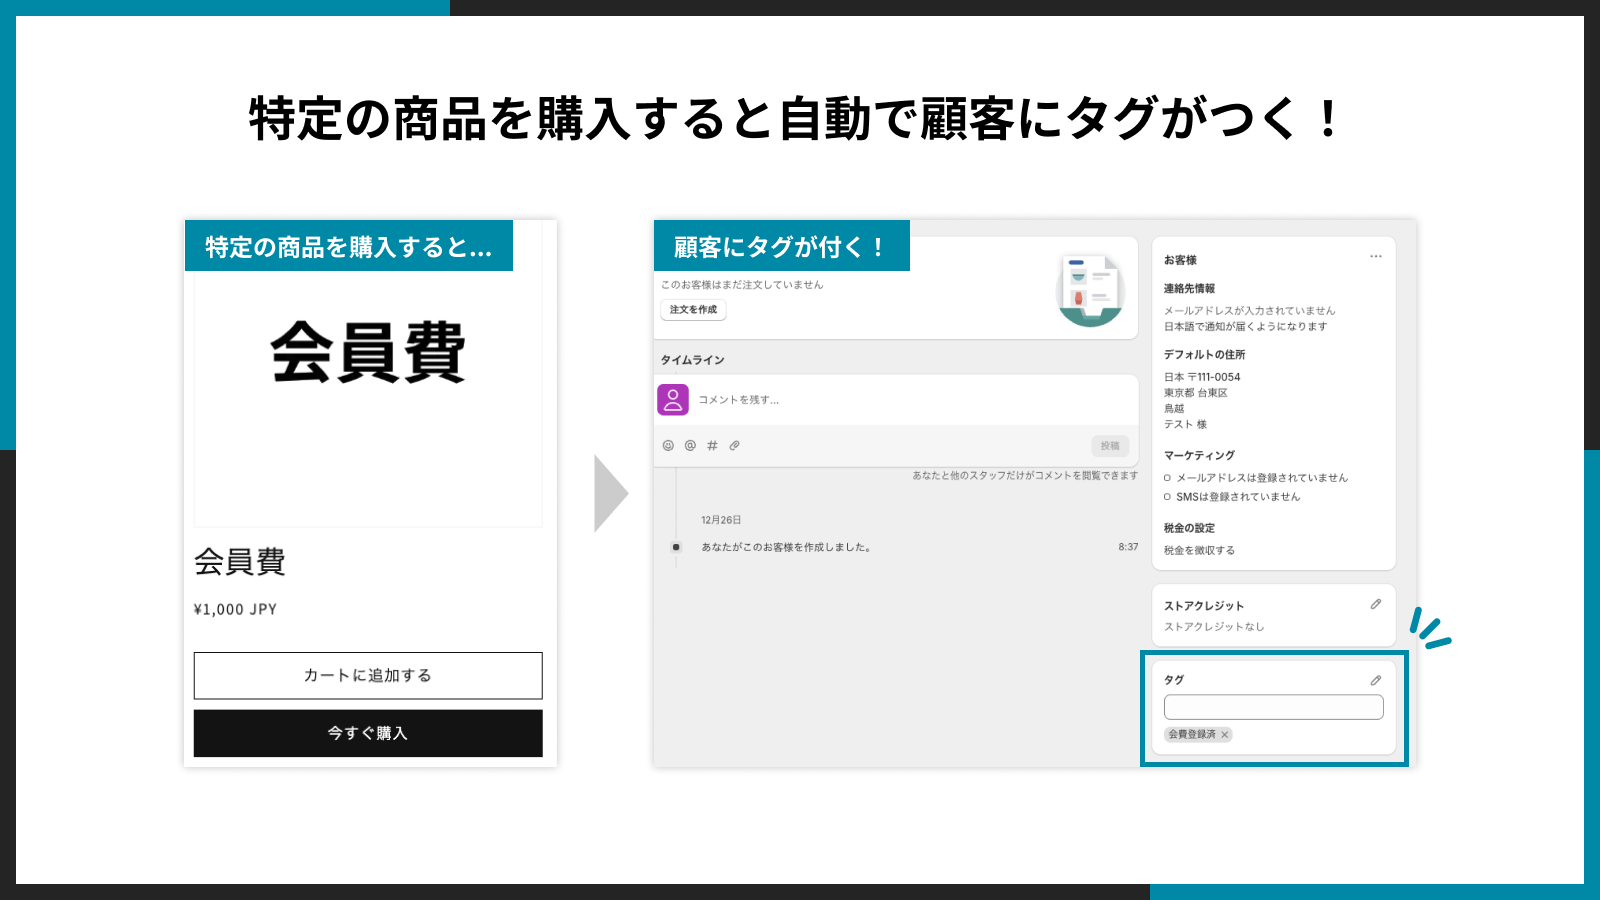This screenshot has height=900, width=1600.
Task: Click the 12月26日 timeline entry
Action: (x=722, y=519)
